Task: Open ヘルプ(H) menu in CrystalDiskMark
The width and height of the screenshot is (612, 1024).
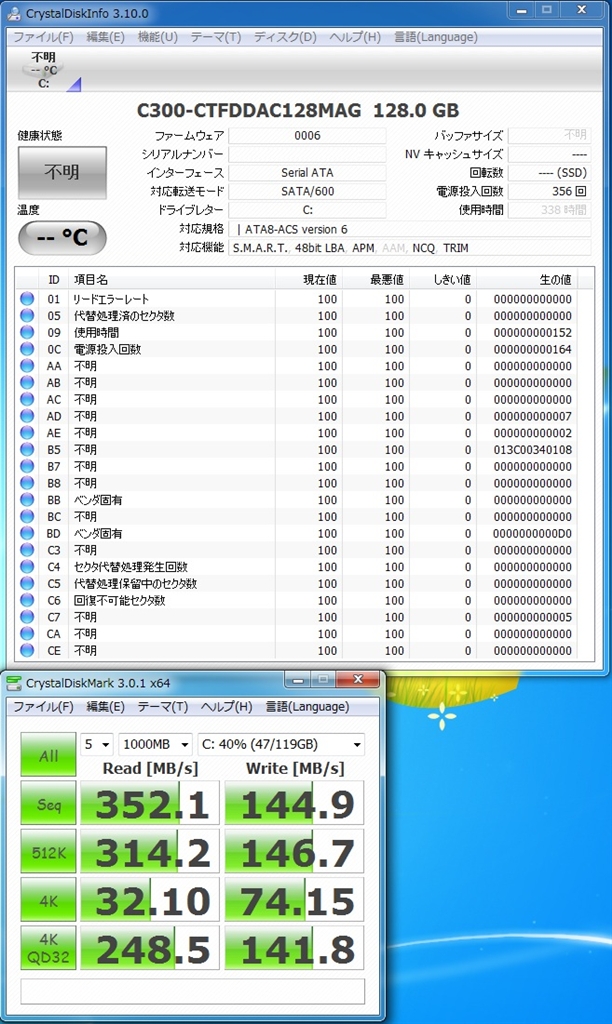Action: pyautogui.click(x=226, y=707)
